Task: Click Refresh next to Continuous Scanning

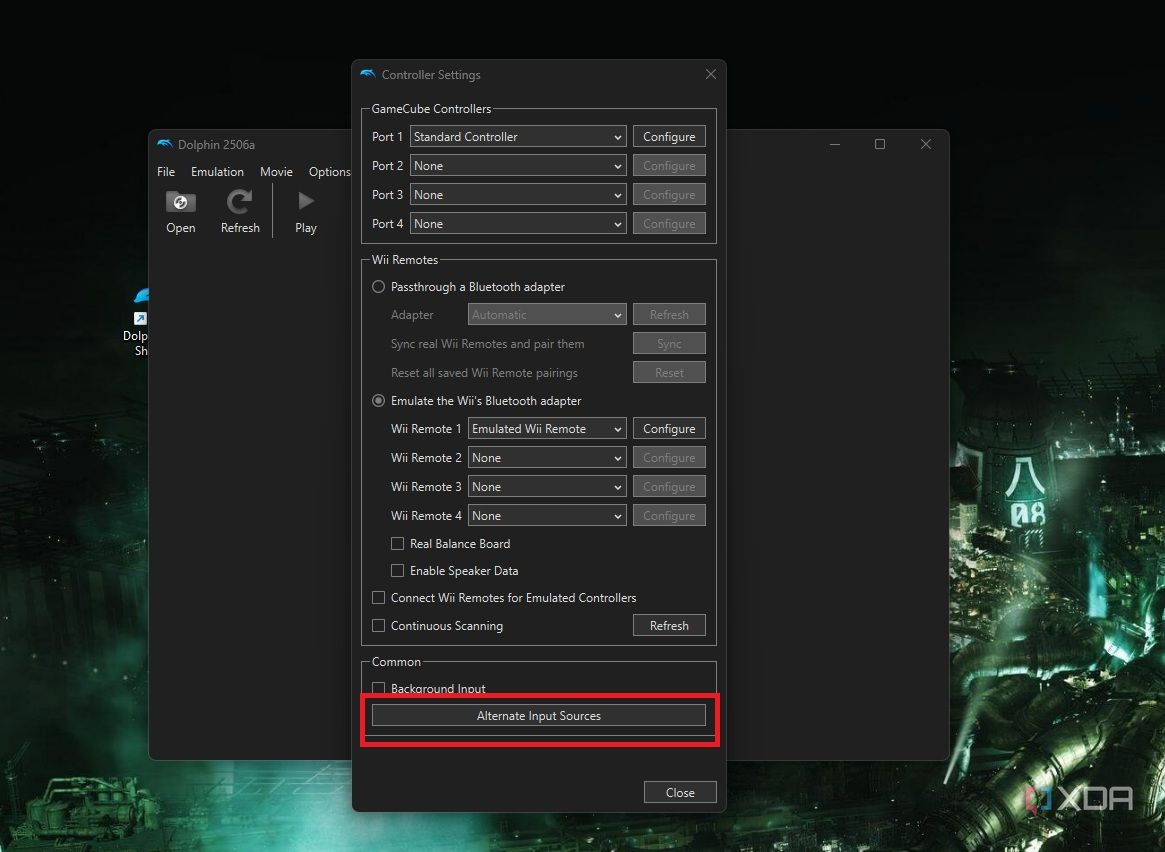Action: pyautogui.click(x=669, y=626)
